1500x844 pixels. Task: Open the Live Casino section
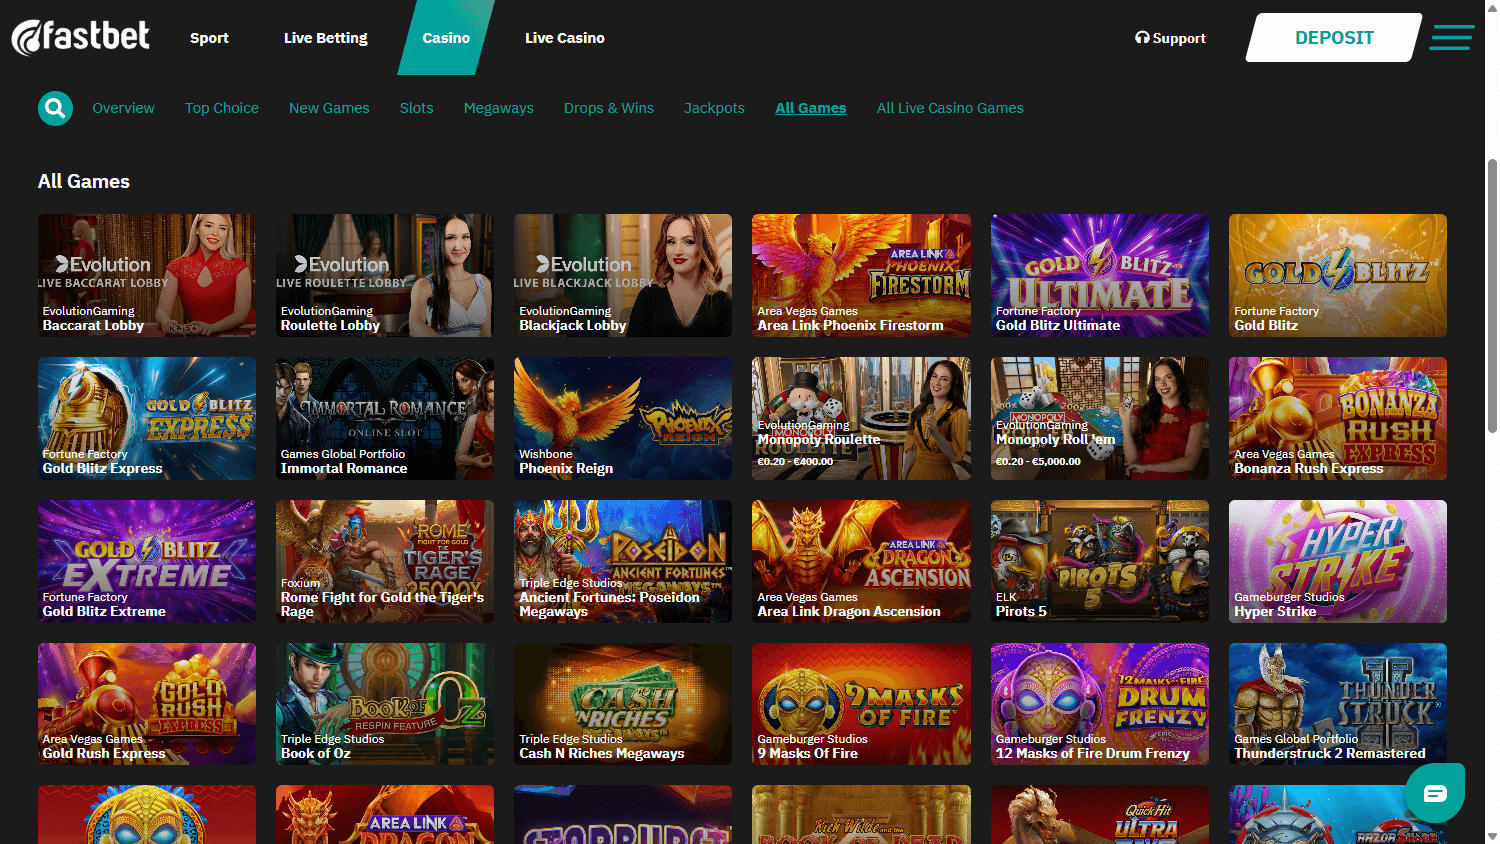[565, 38]
